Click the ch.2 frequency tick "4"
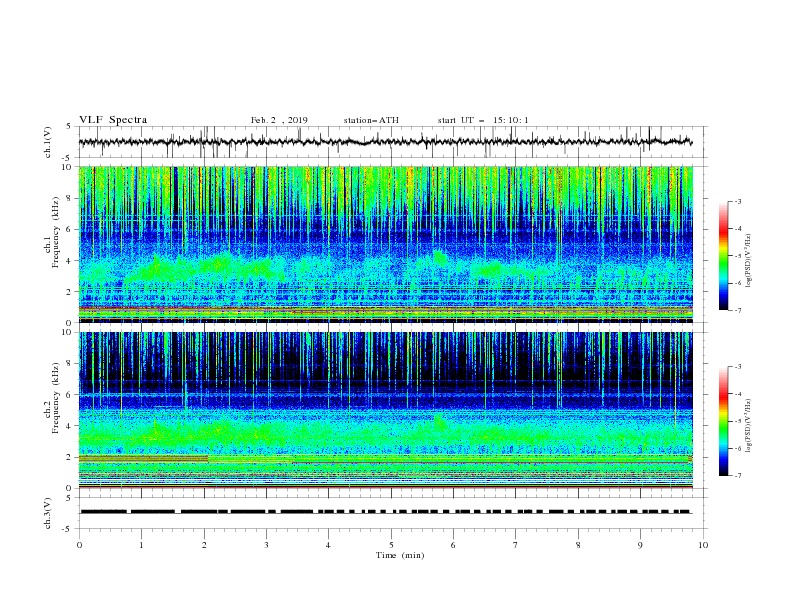This screenshot has height=612, width=792. pyautogui.click(x=69, y=426)
